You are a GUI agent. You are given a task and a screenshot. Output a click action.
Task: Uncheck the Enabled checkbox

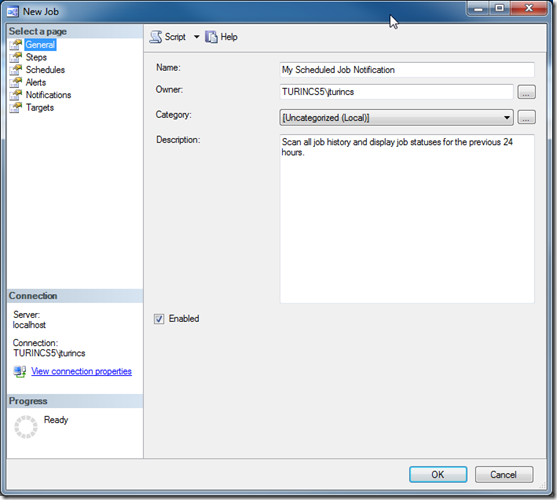pos(159,319)
